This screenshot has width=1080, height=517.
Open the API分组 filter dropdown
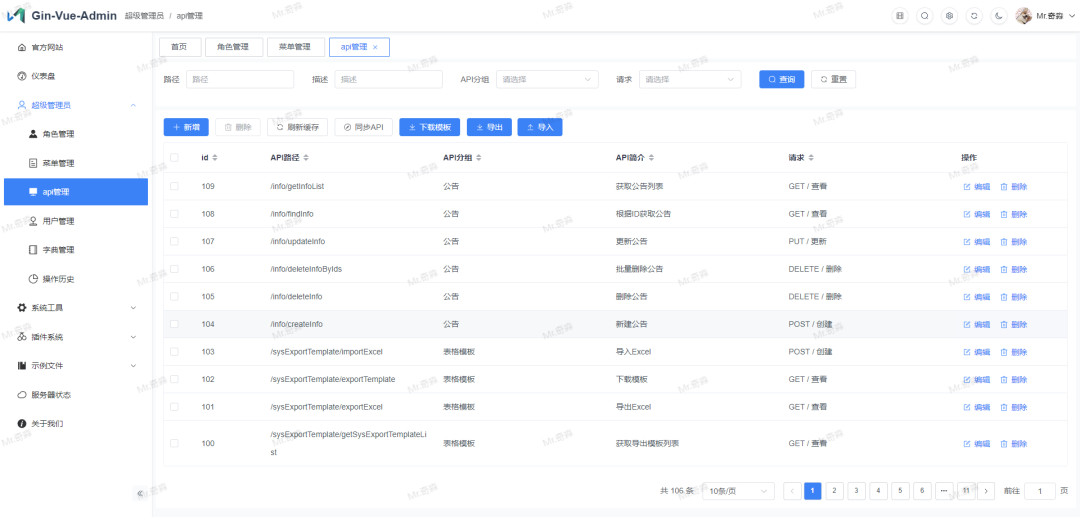click(547, 79)
